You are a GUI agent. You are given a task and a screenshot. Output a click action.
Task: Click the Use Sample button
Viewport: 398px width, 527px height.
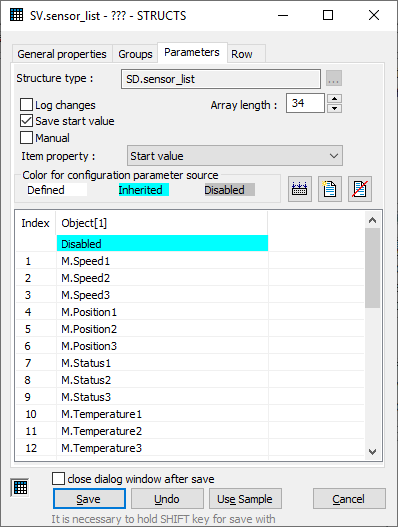(x=245, y=499)
